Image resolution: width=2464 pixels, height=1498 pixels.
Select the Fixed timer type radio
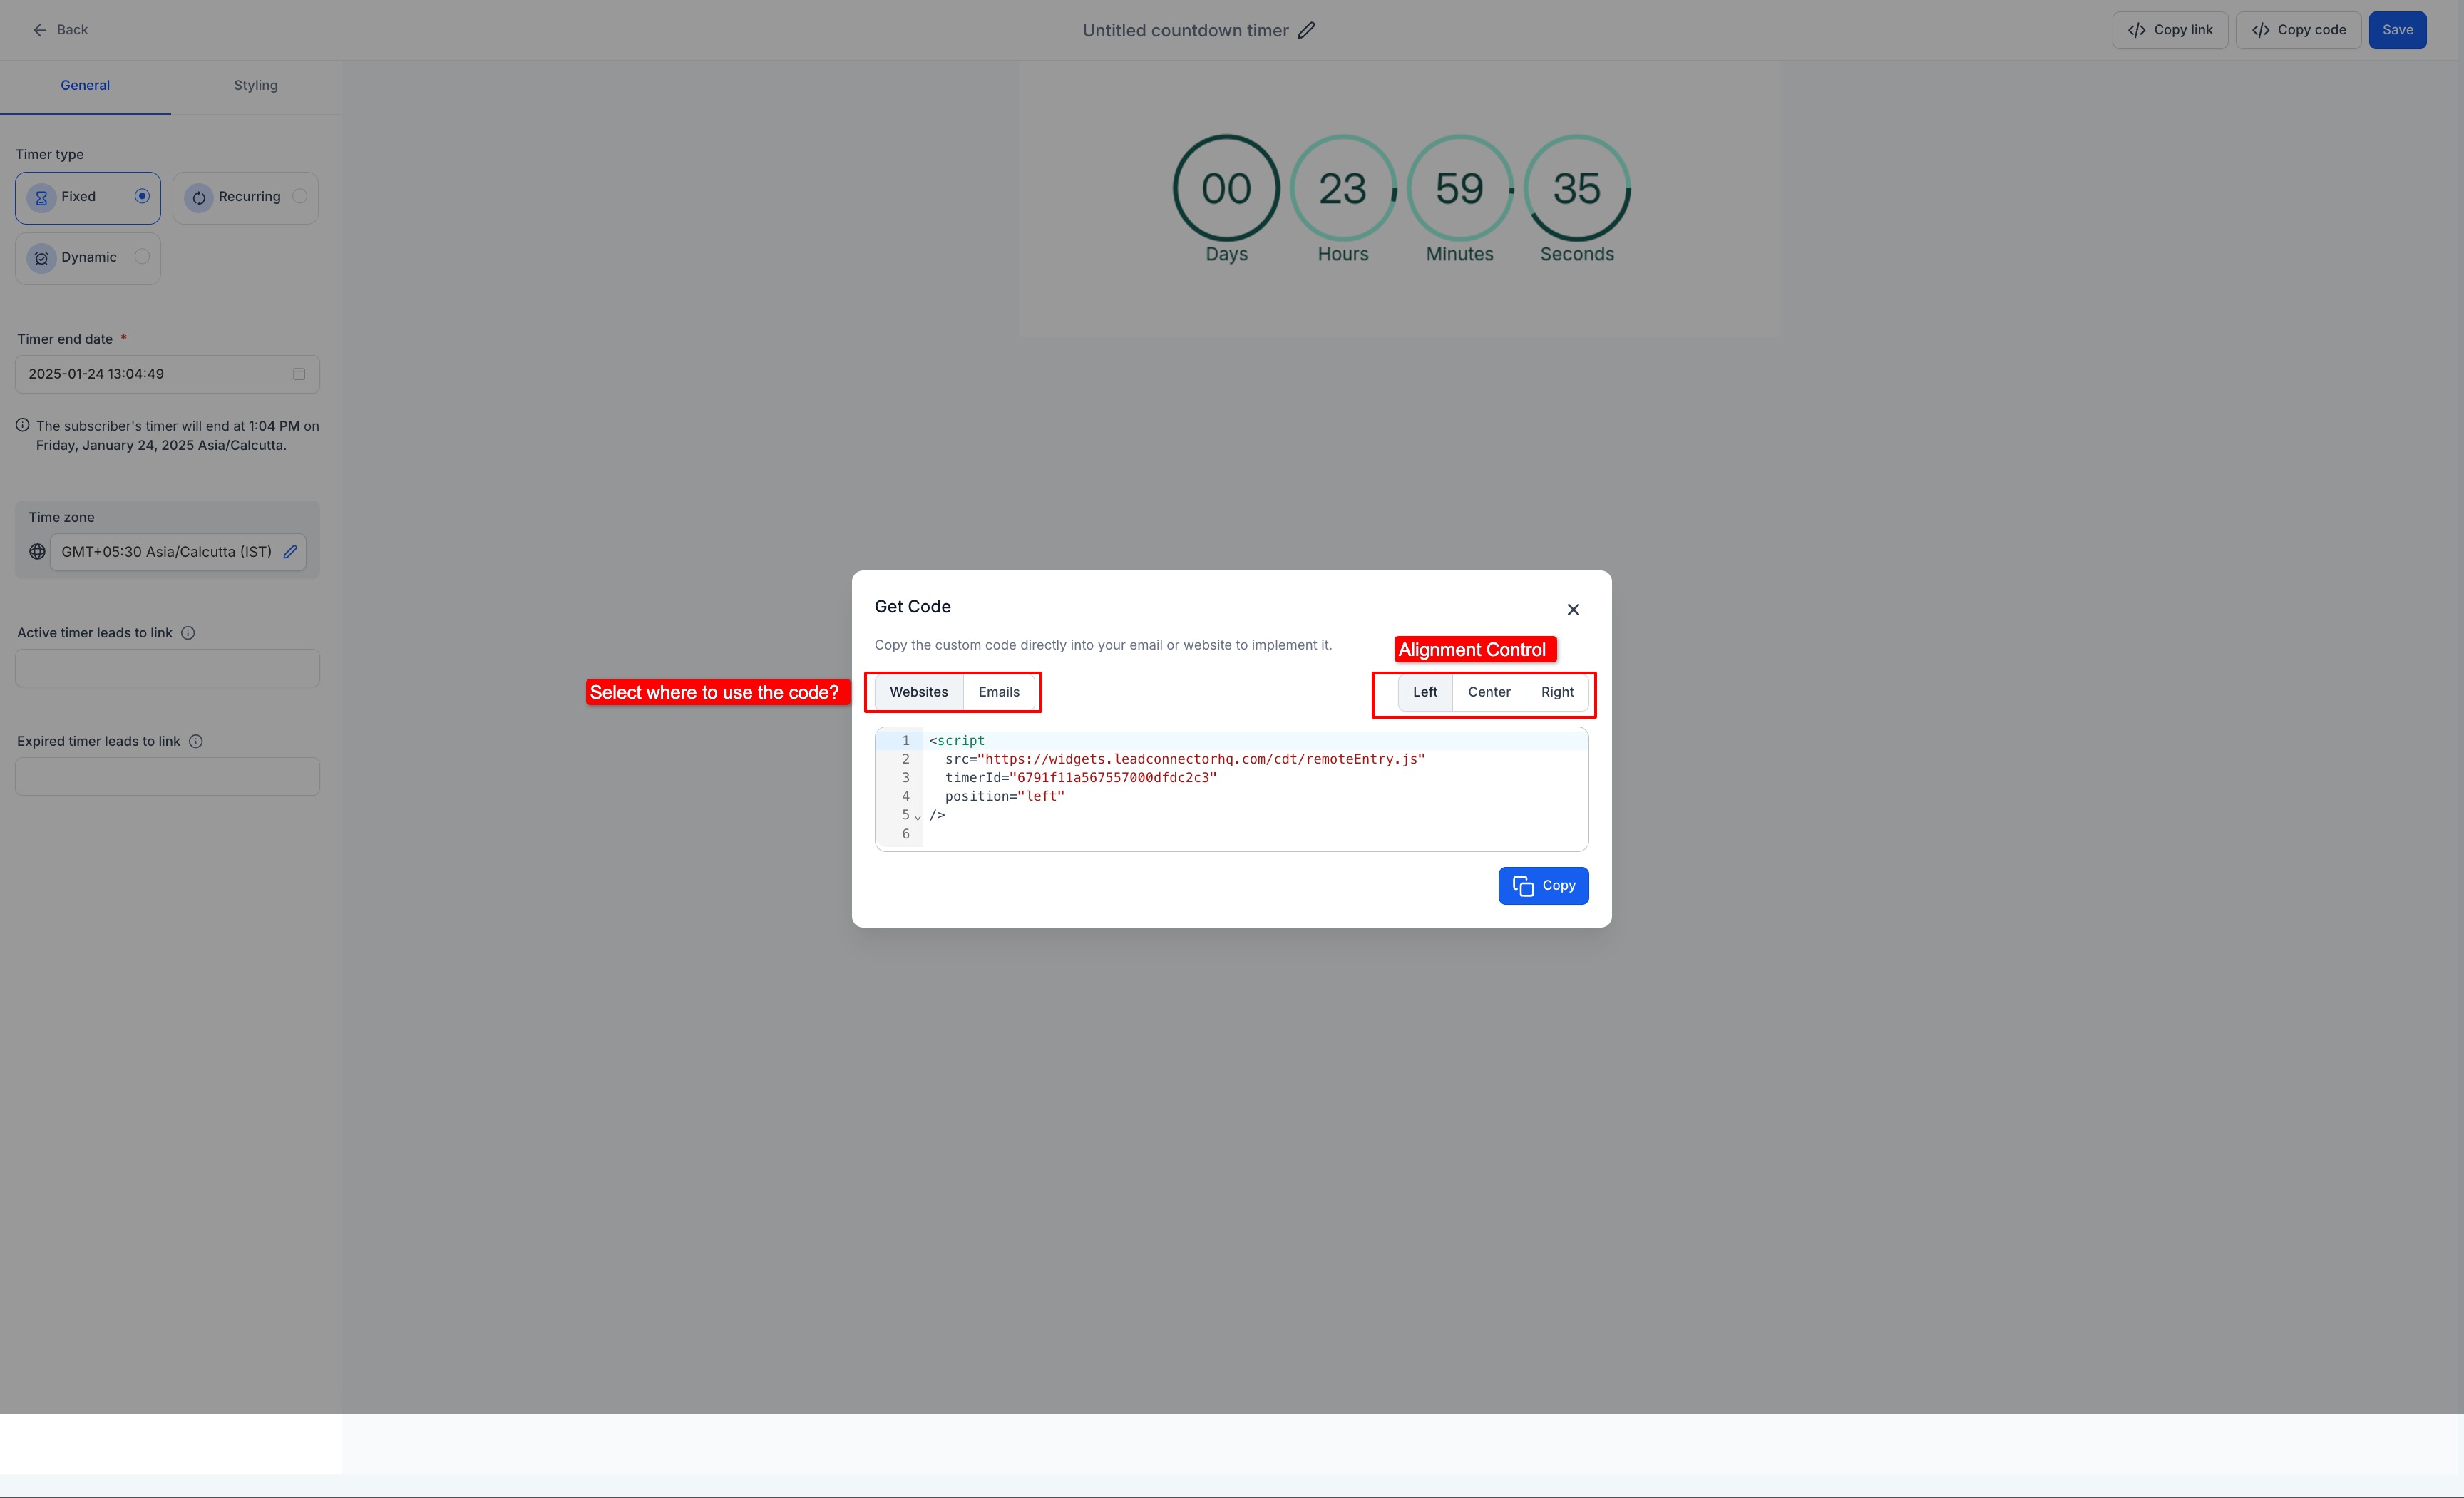pos(142,196)
